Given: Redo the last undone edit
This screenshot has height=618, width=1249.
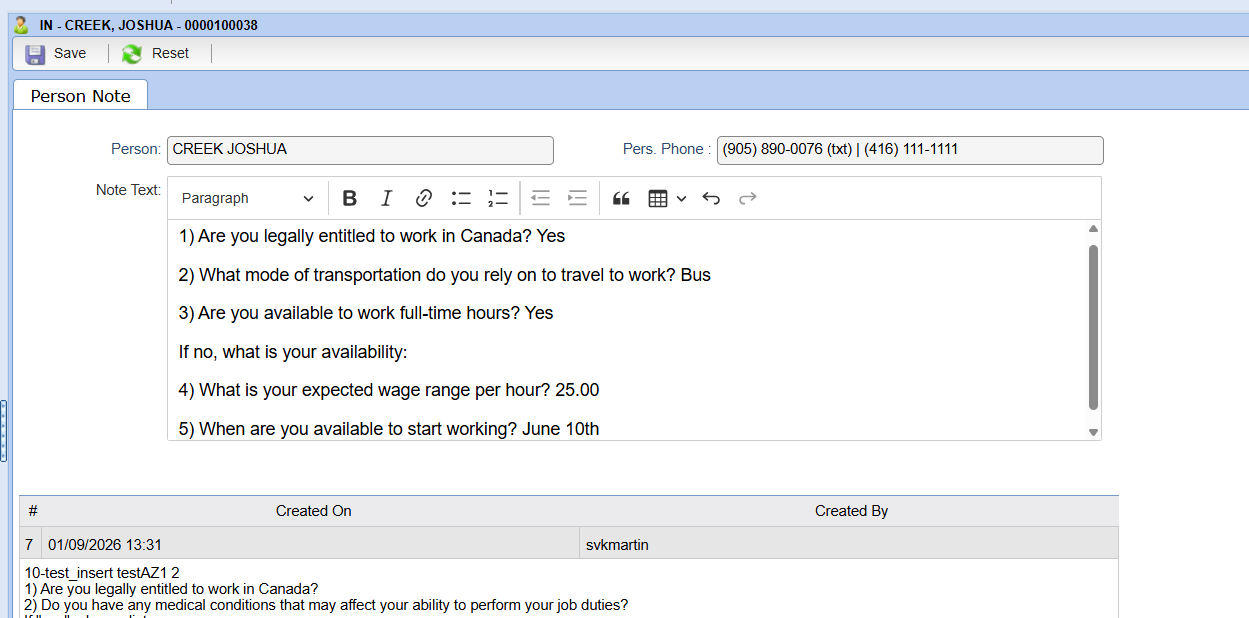Looking at the screenshot, I should pyautogui.click(x=747, y=198).
